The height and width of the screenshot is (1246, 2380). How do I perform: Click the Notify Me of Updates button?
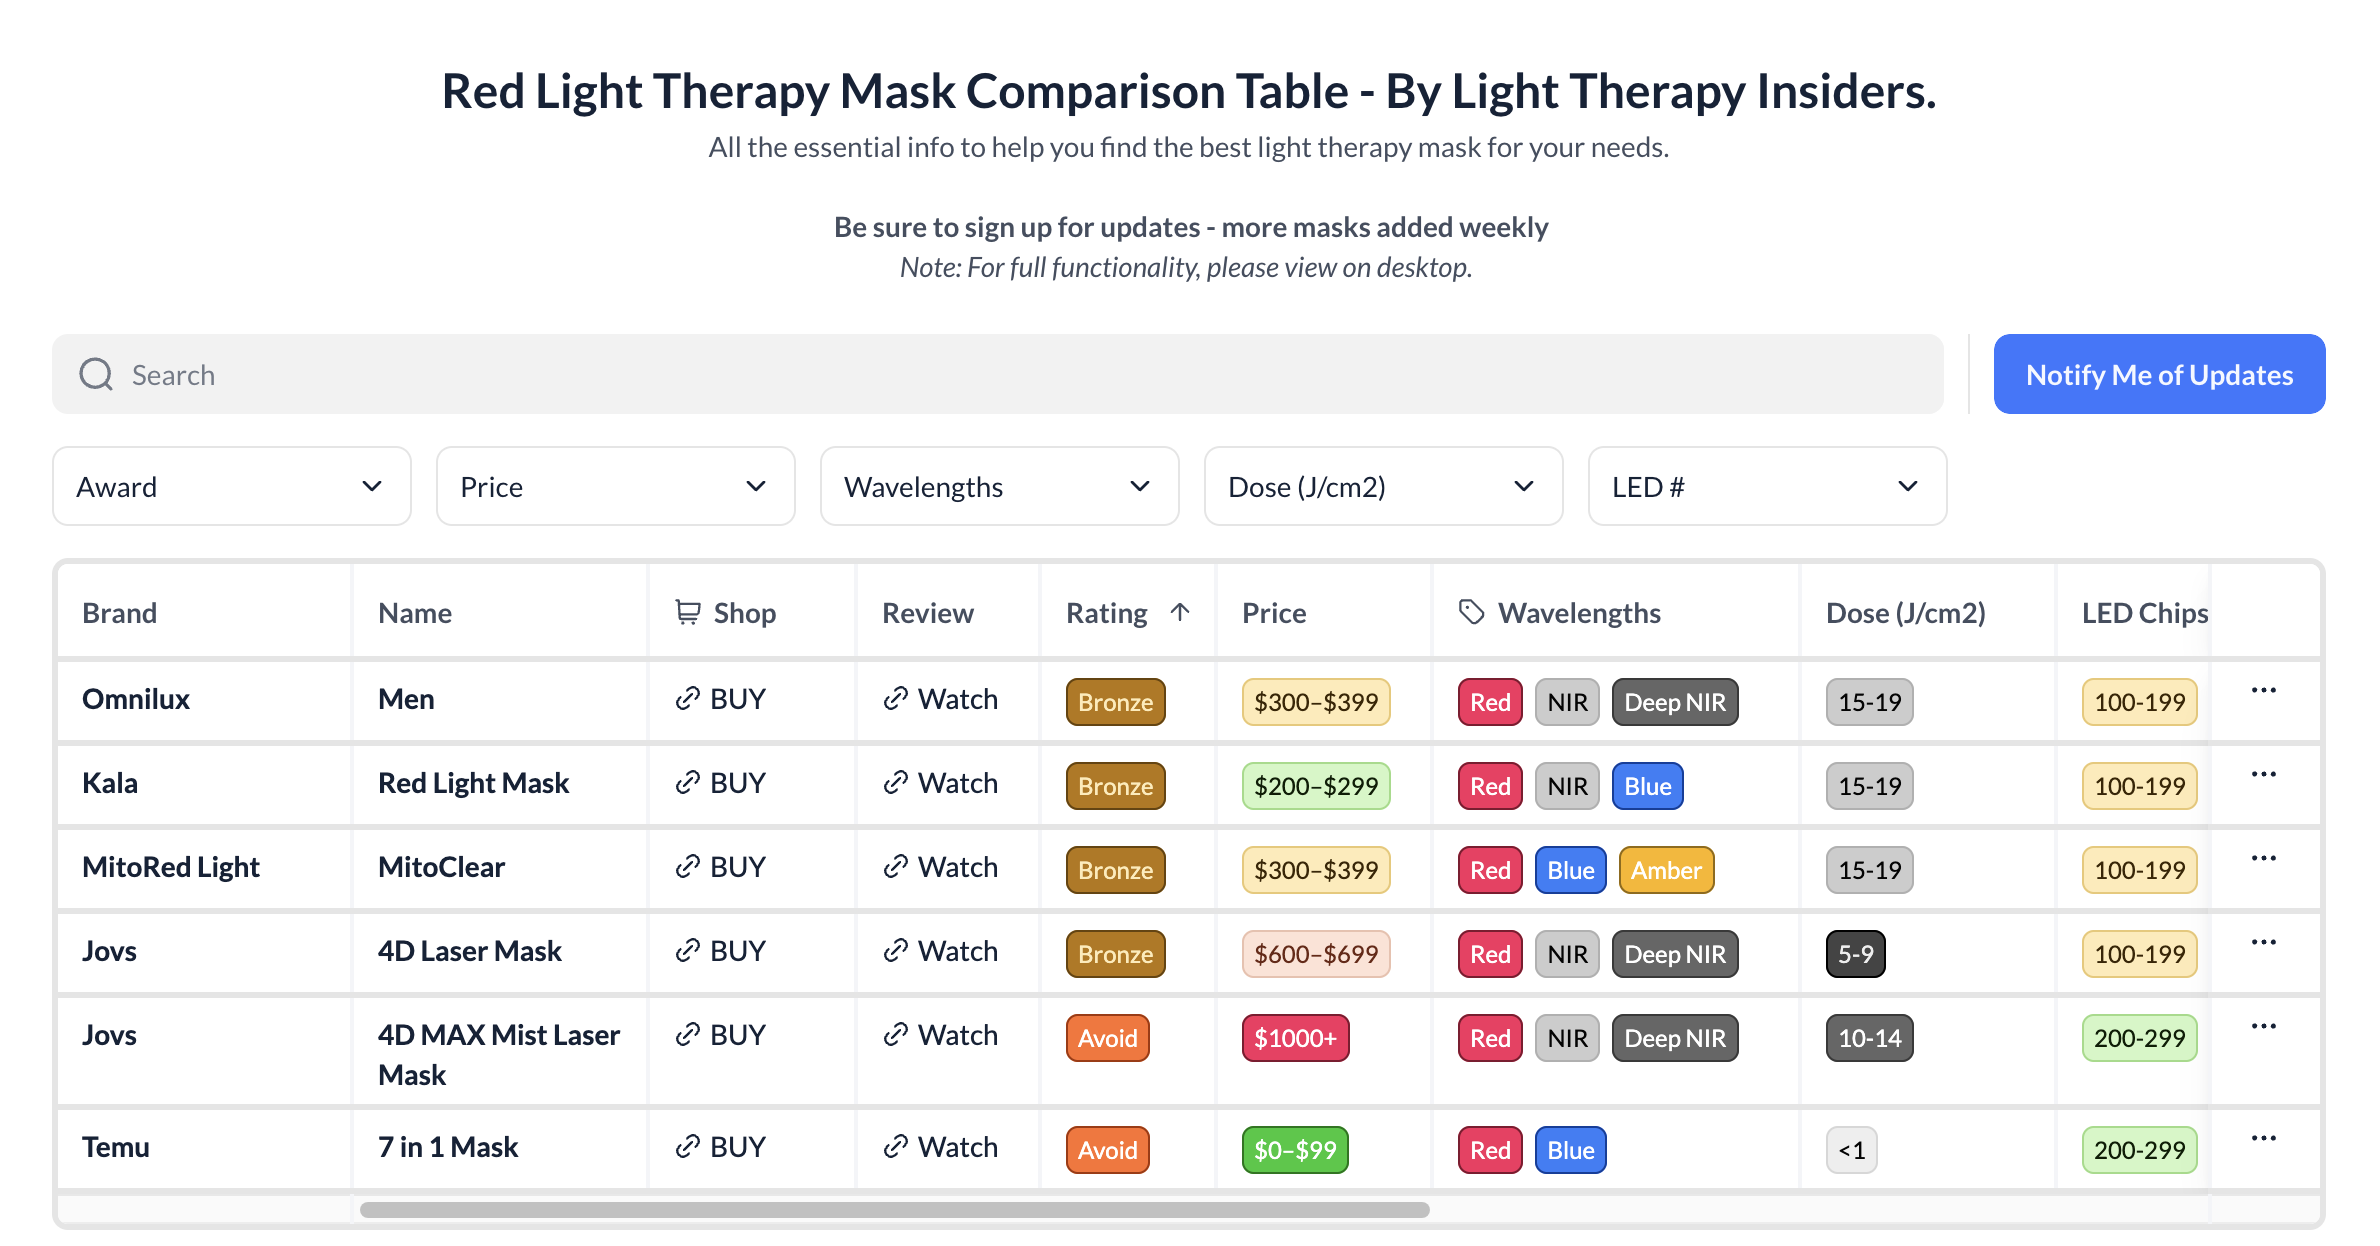(2159, 374)
